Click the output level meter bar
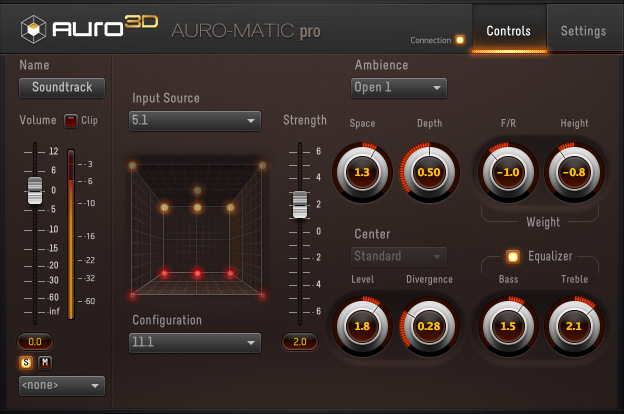624x414 pixels. click(71, 234)
